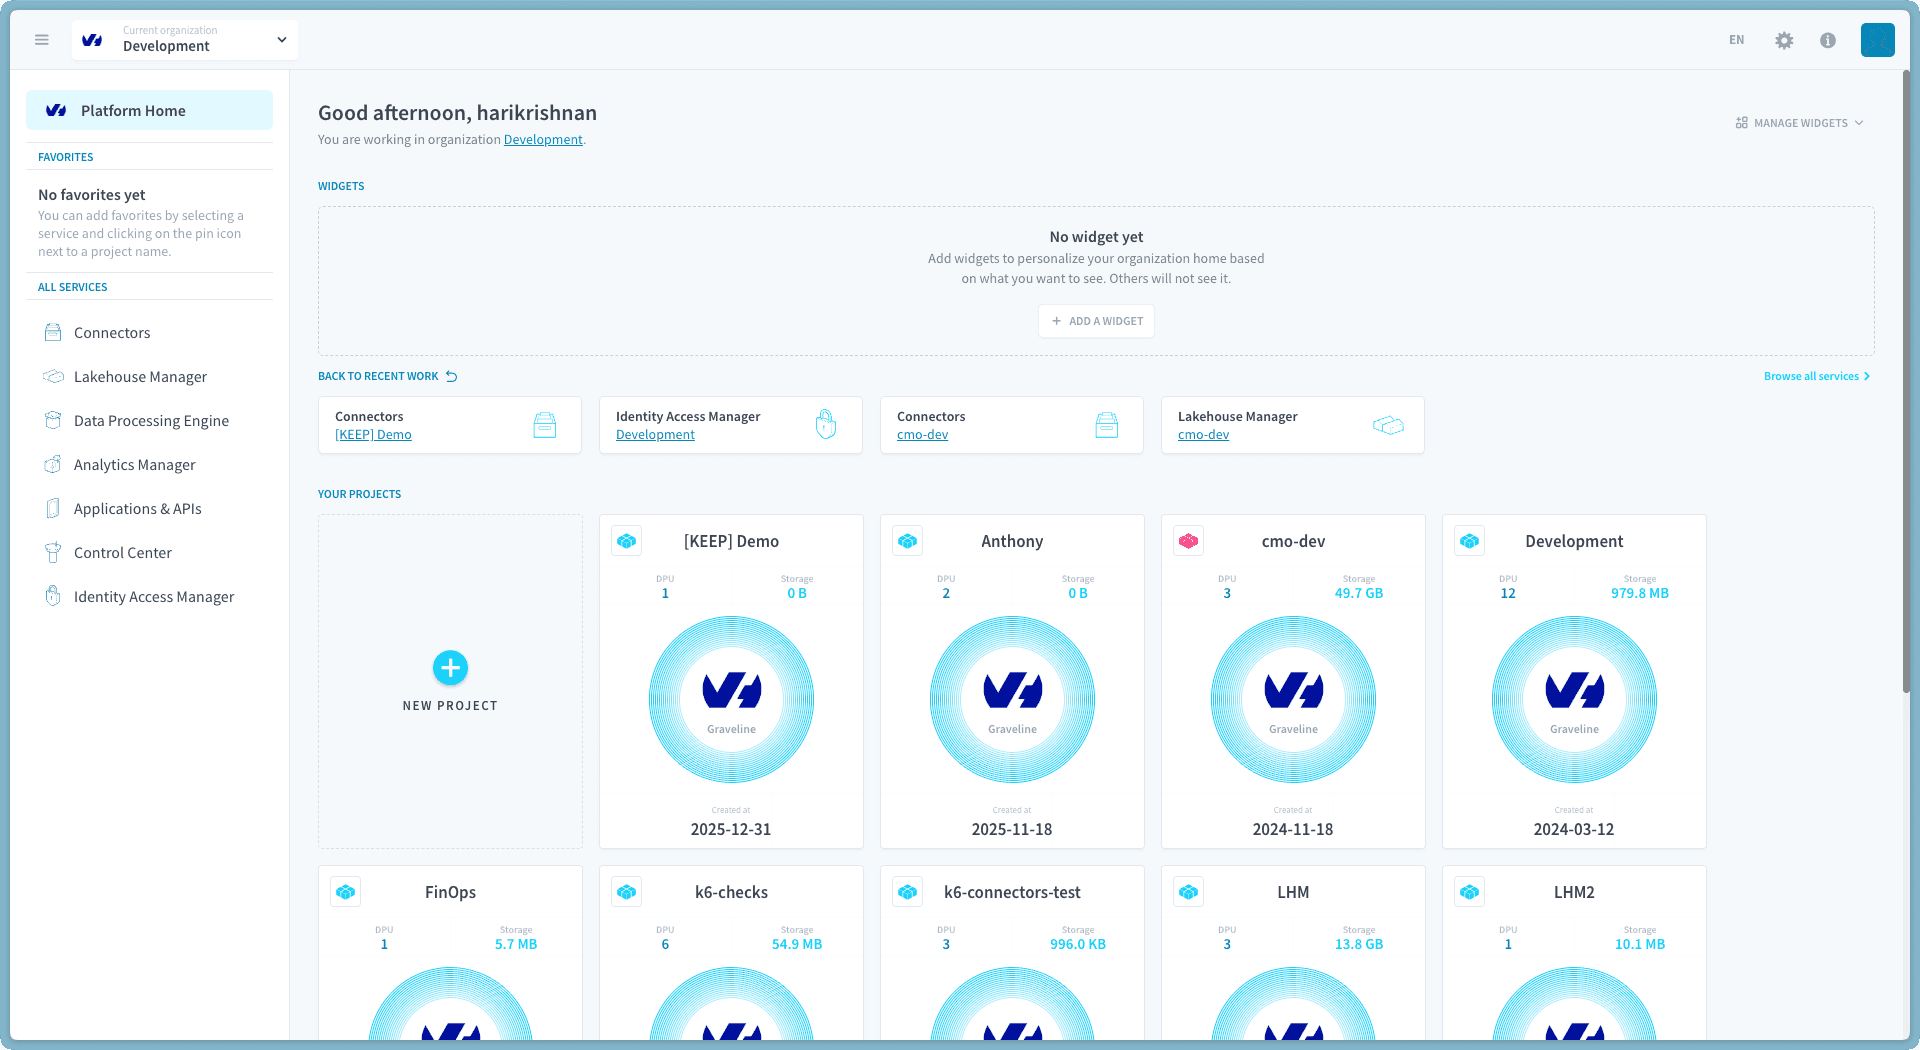The height and width of the screenshot is (1050, 1920).
Task: Click the FinOps project title
Action: point(450,892)
